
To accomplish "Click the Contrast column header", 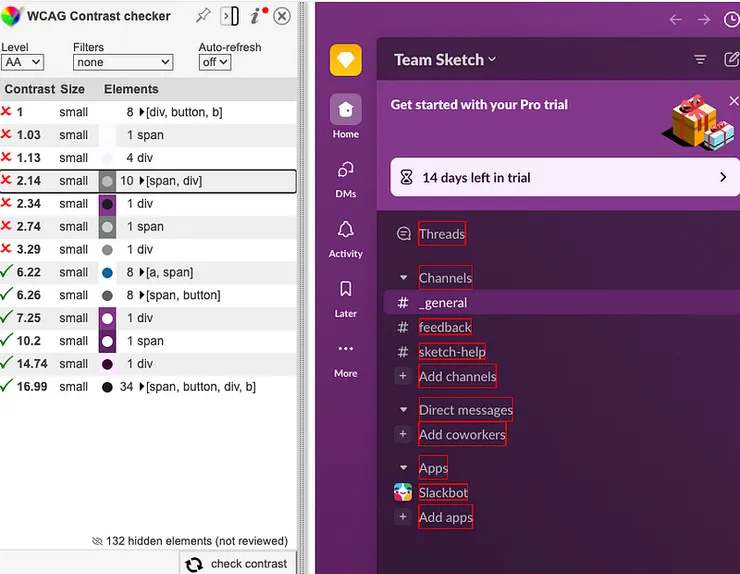I will 30,89.
